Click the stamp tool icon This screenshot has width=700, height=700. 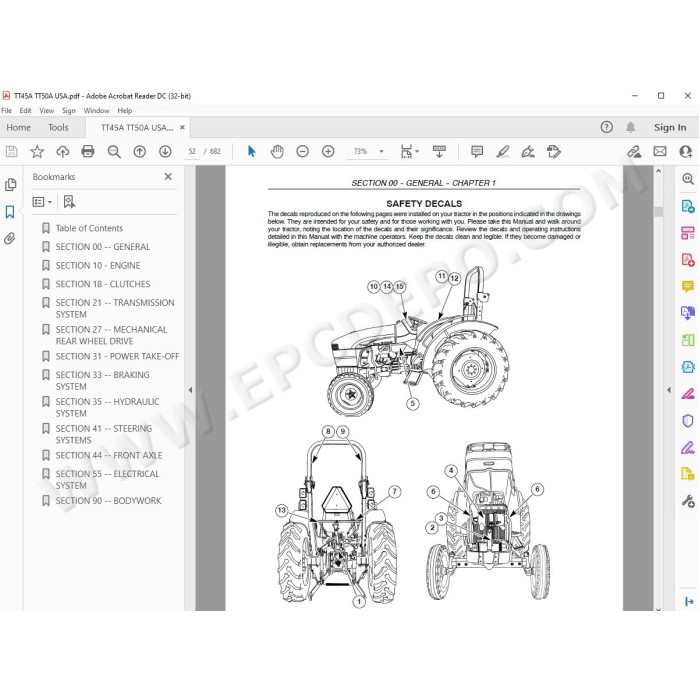click(x=554, y=152)
